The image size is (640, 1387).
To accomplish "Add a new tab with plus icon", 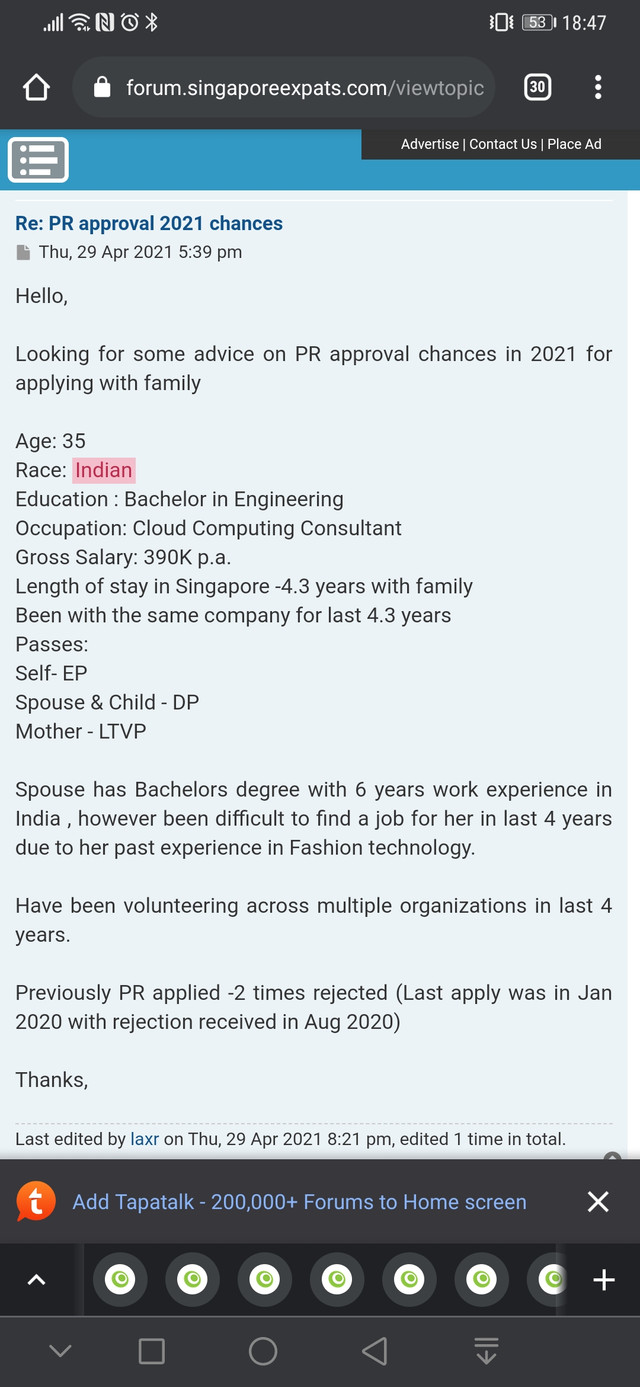I will (x=604, y=1280).
